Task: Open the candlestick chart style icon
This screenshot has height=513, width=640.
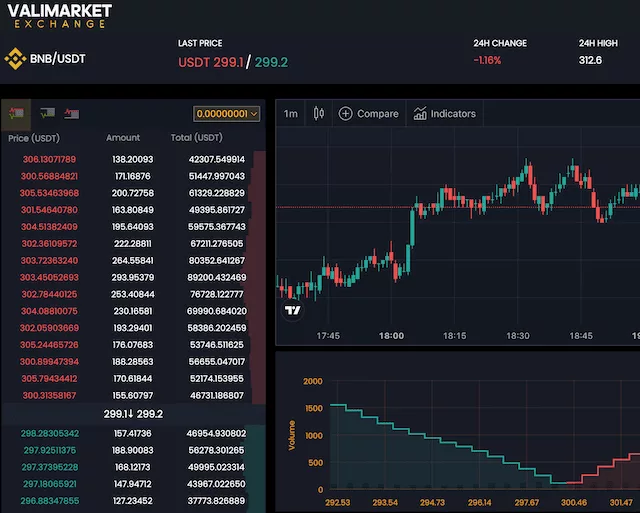Action: pos(319,113)
